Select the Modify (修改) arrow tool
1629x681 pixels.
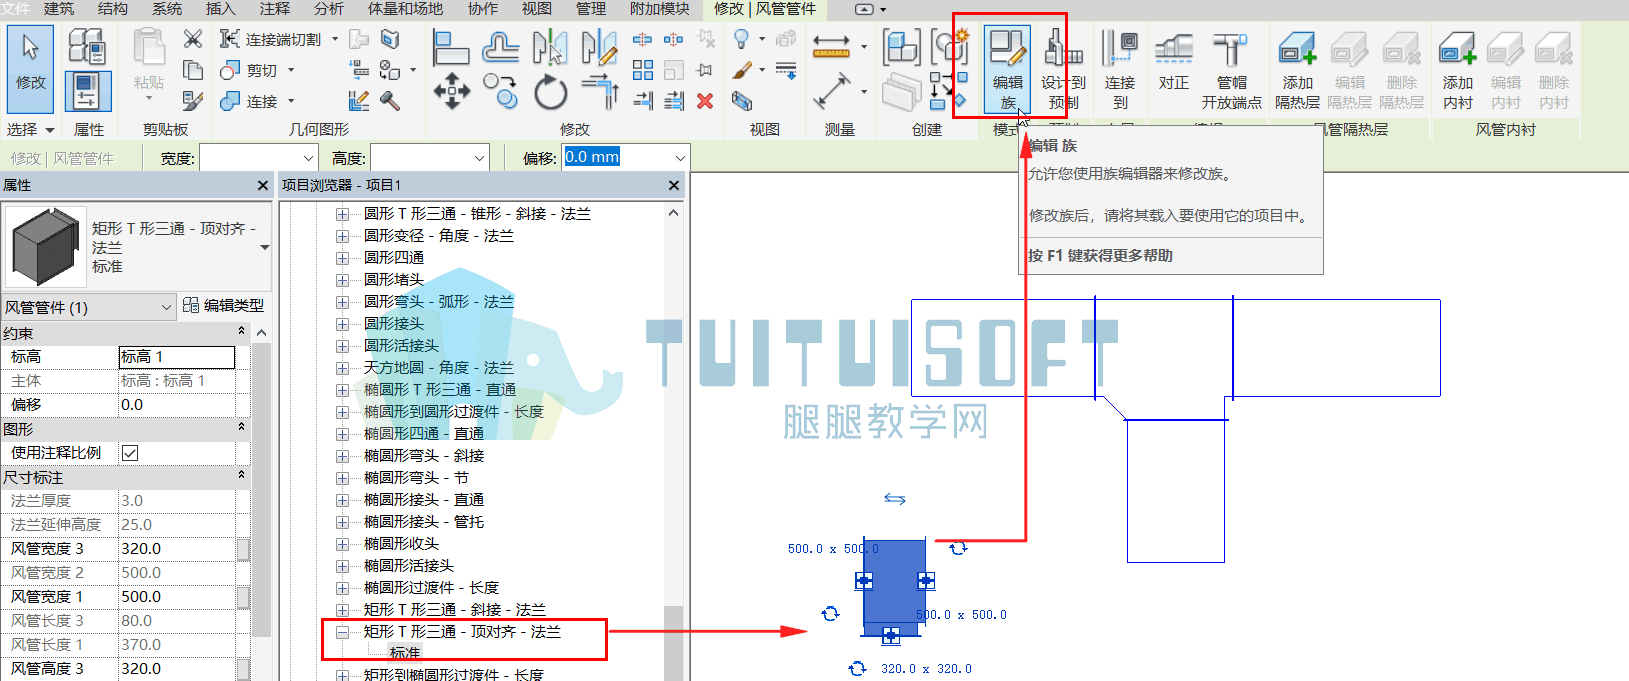pos(31,68)
